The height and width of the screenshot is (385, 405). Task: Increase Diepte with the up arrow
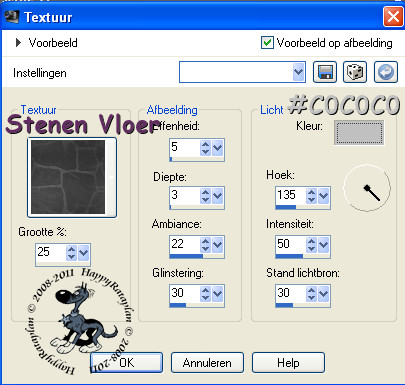[205, 192]
